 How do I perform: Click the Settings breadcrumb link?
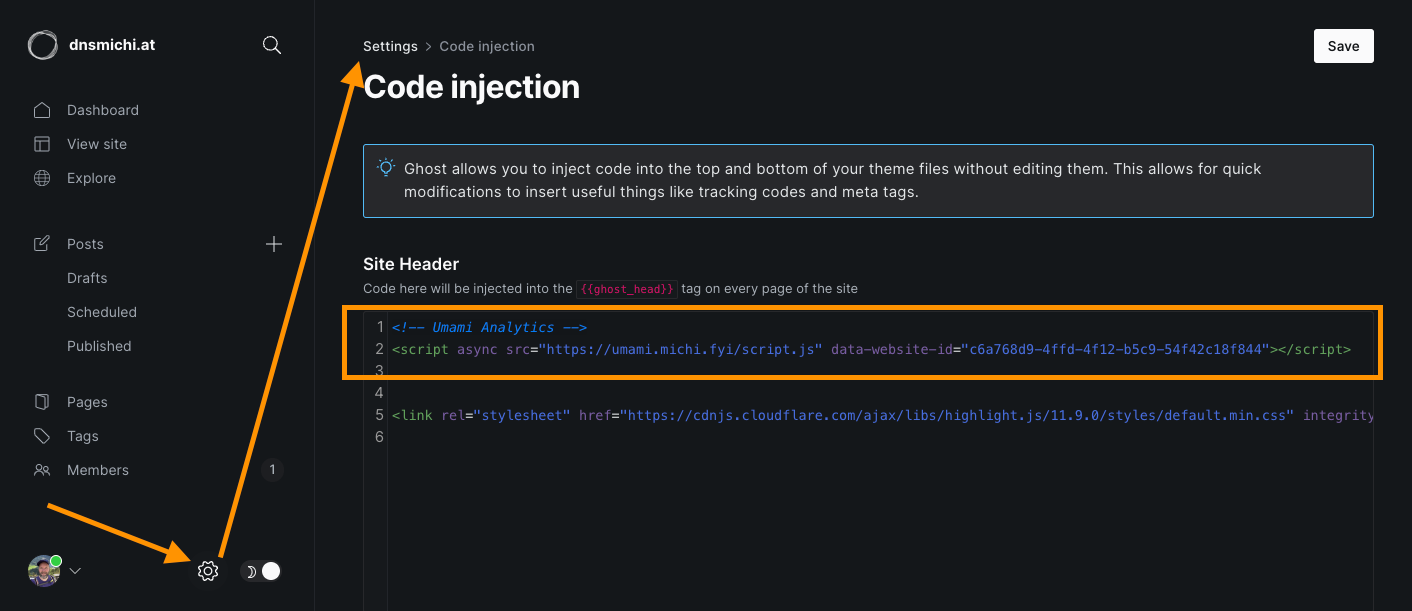click(390, 46)
